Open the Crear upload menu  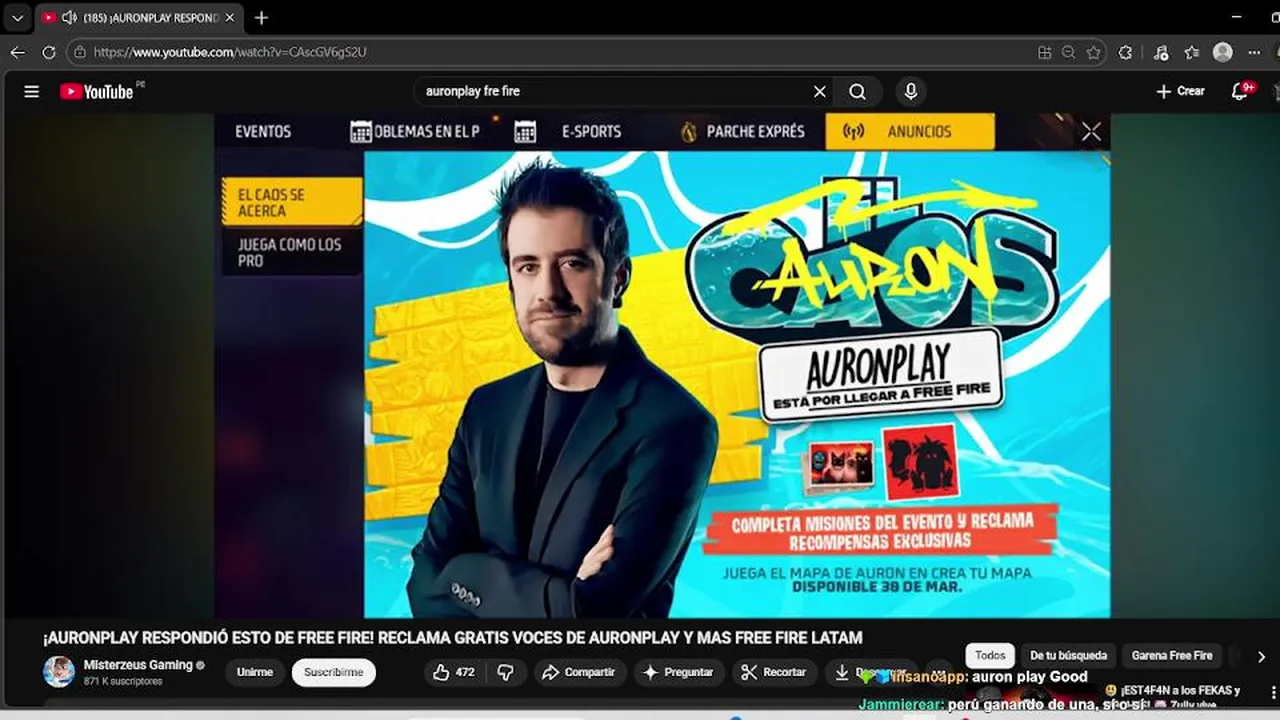click(1180, 91)
